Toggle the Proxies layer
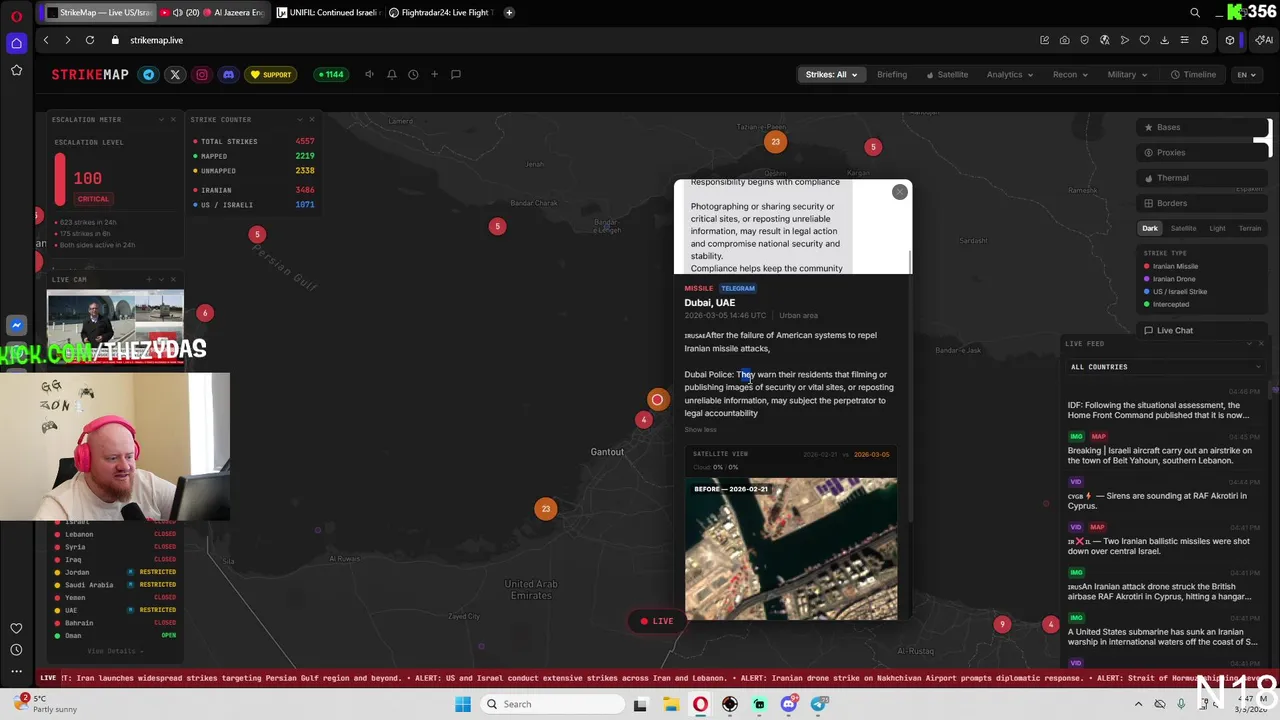Image resolution: width=1280 pixels, height=720 pixels. pos(1202,152)
